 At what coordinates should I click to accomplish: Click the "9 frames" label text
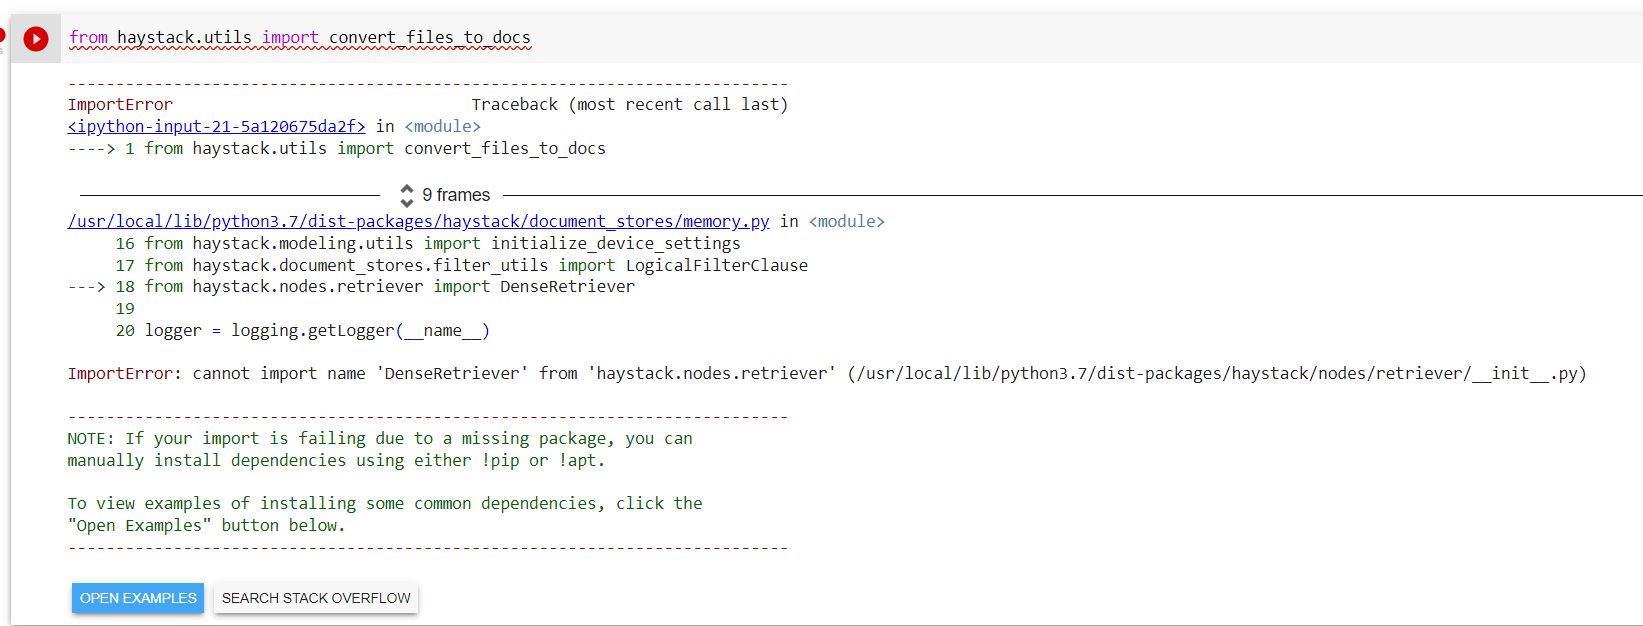456,195
